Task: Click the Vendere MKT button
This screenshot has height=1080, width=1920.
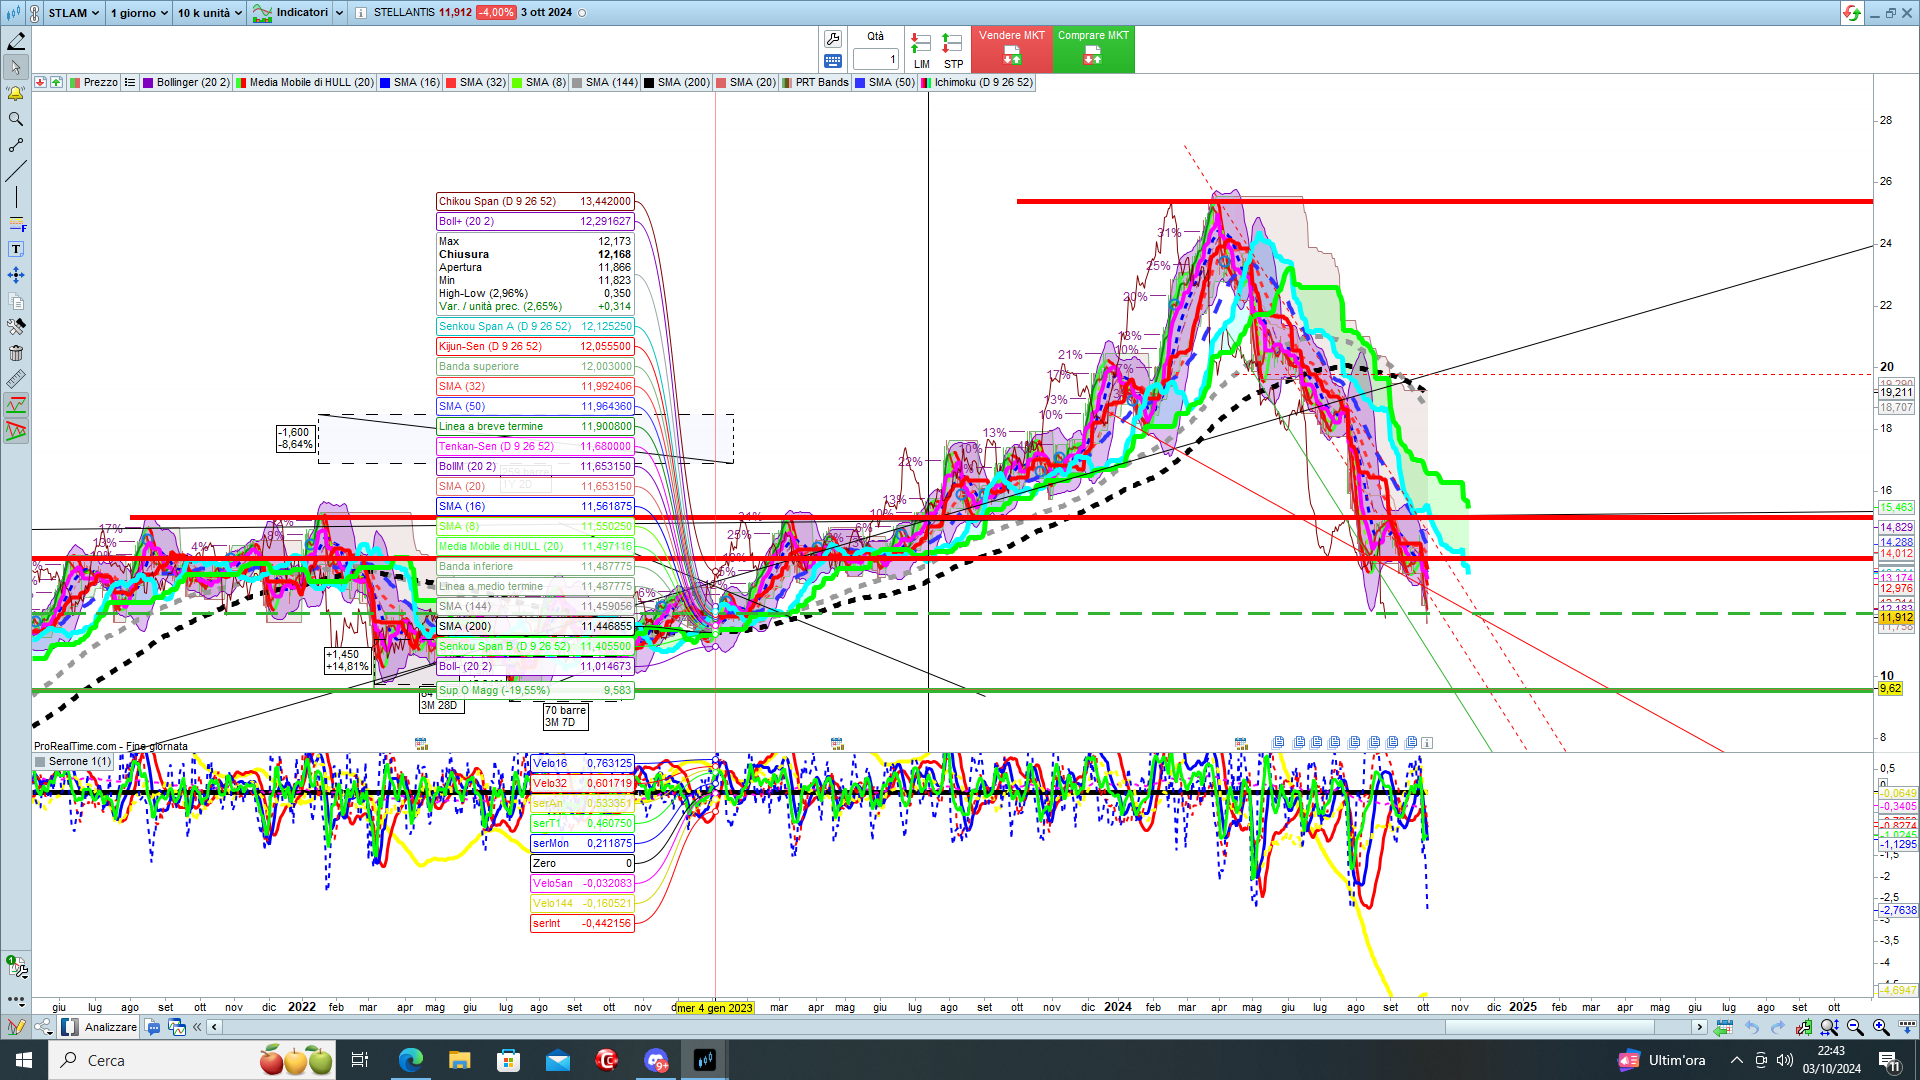Action: 1012,49
